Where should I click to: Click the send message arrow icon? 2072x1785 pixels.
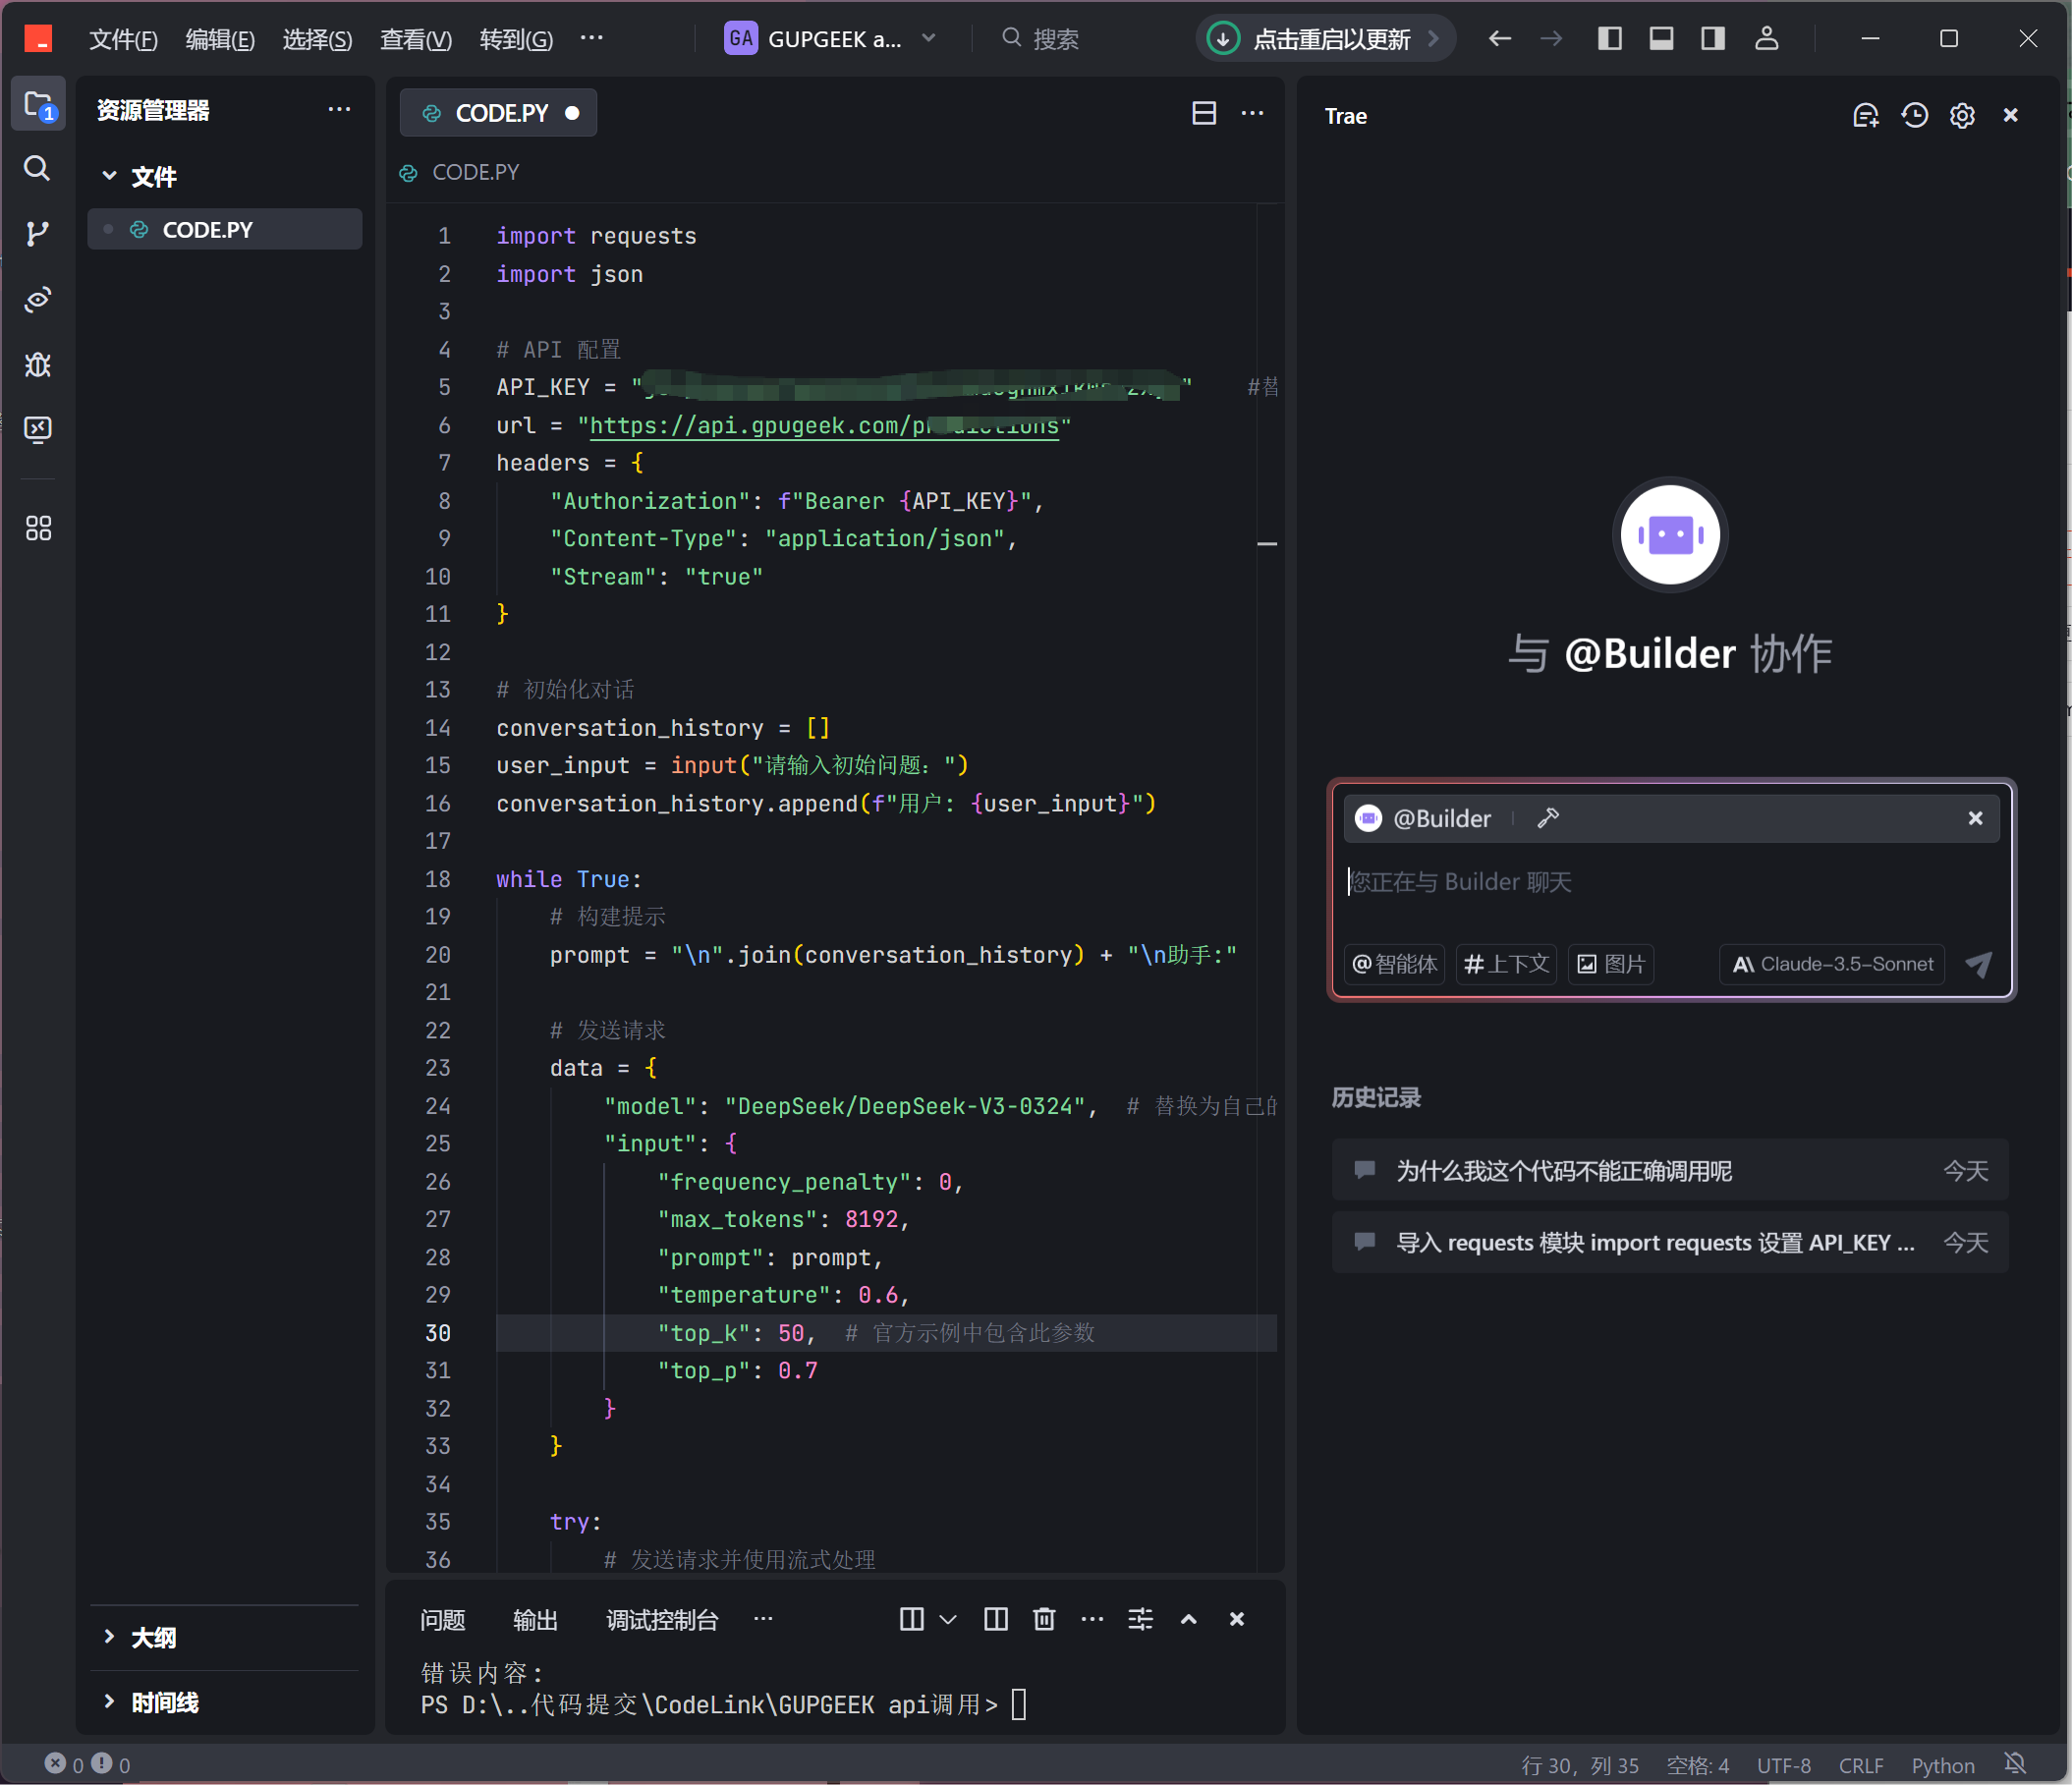[x=1978, y=964]
